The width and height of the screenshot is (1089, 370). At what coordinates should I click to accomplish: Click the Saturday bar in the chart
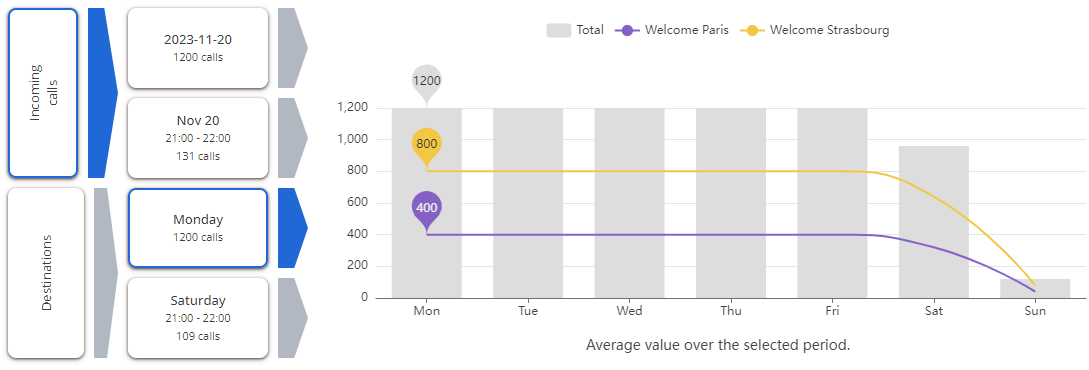933,222
